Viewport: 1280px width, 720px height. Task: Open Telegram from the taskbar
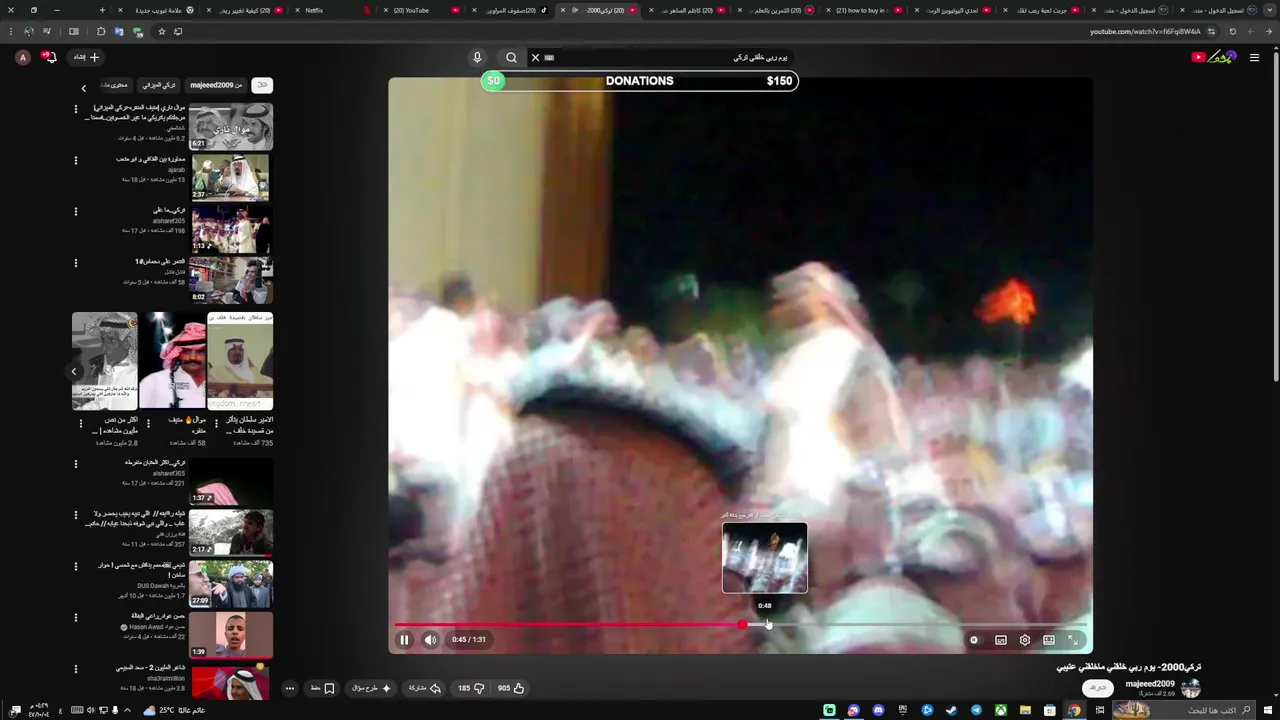point(976,710)
